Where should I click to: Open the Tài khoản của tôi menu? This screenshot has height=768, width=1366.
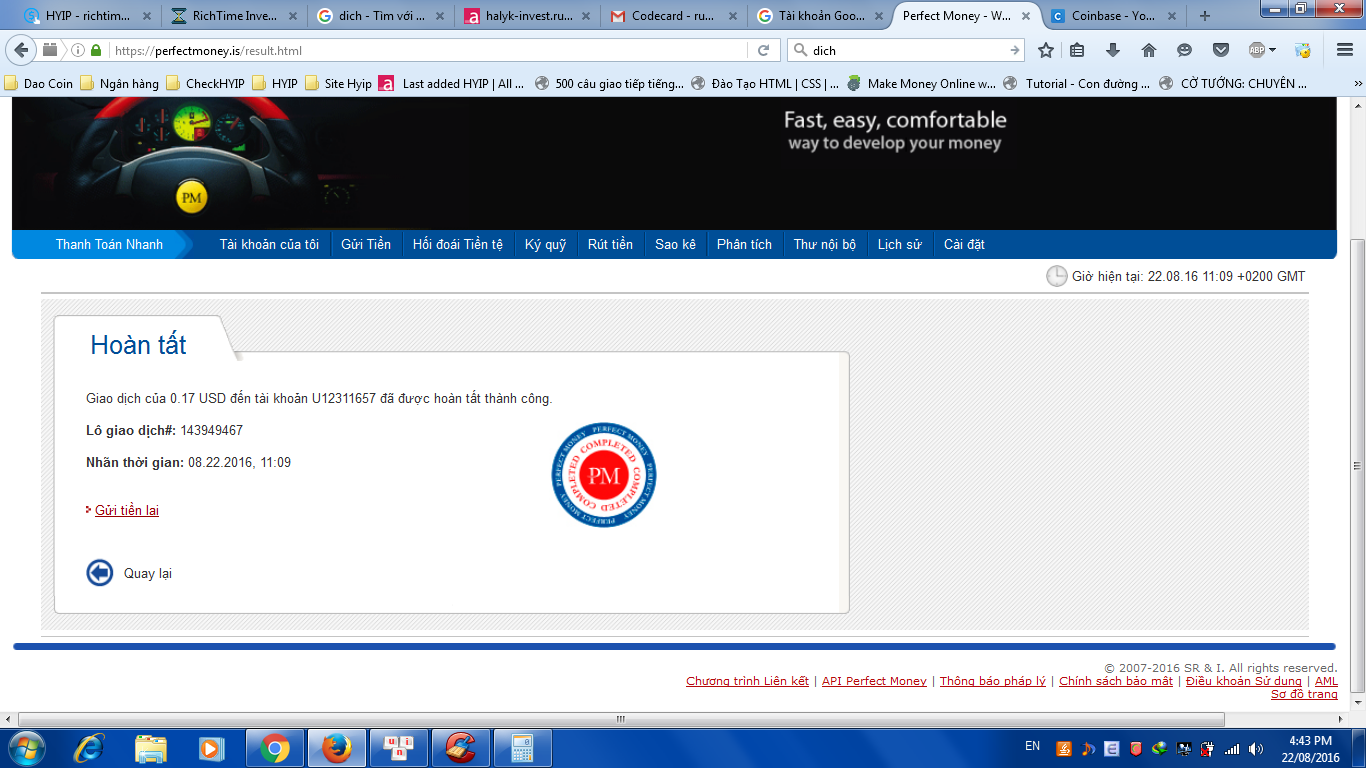(269, 244)
